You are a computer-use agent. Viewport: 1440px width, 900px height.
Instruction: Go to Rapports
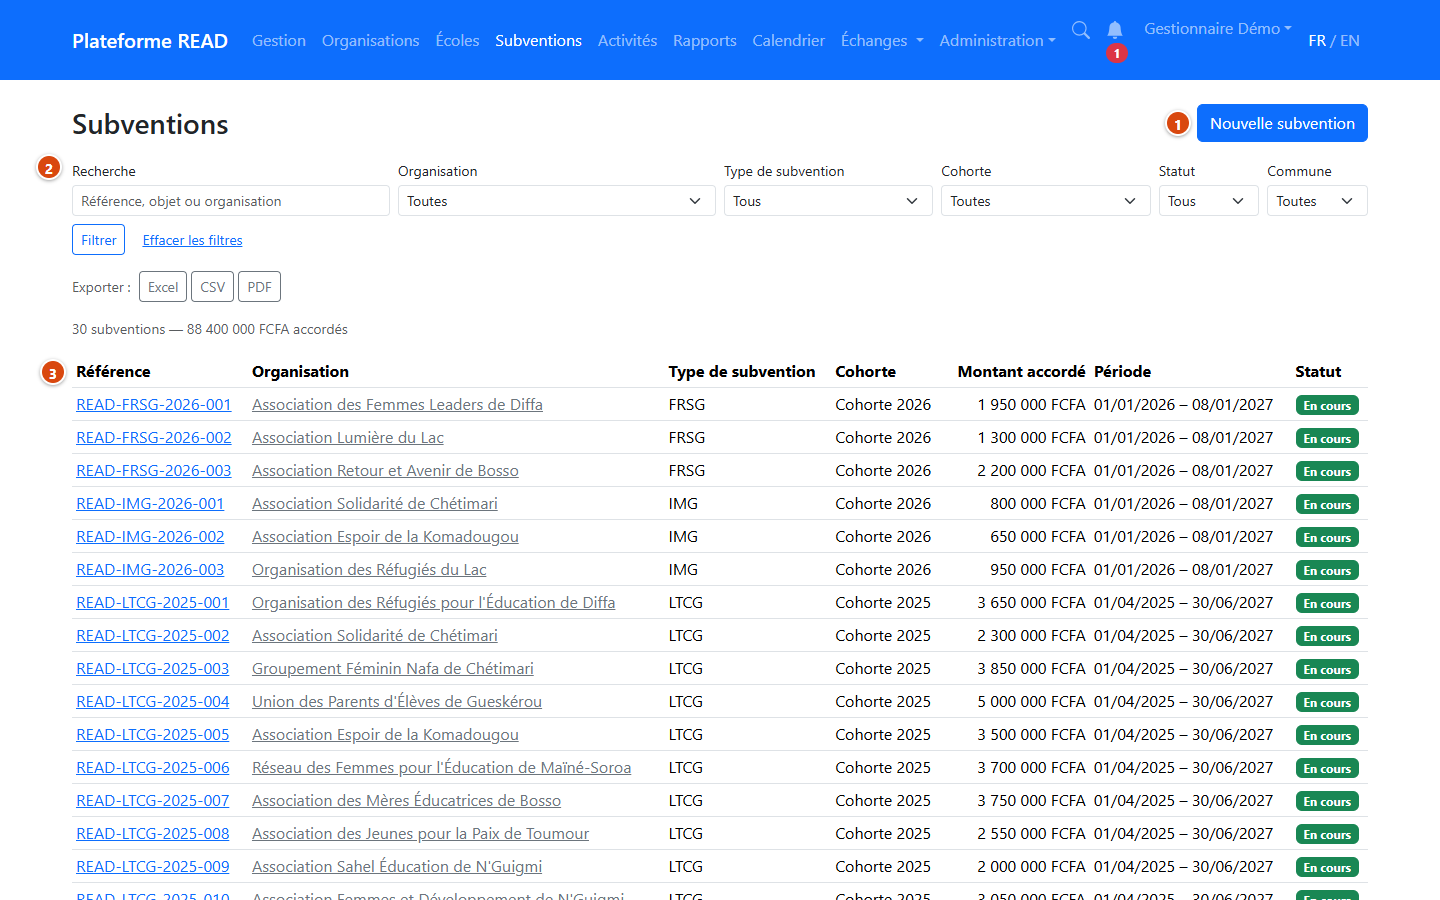coord(705,40)
